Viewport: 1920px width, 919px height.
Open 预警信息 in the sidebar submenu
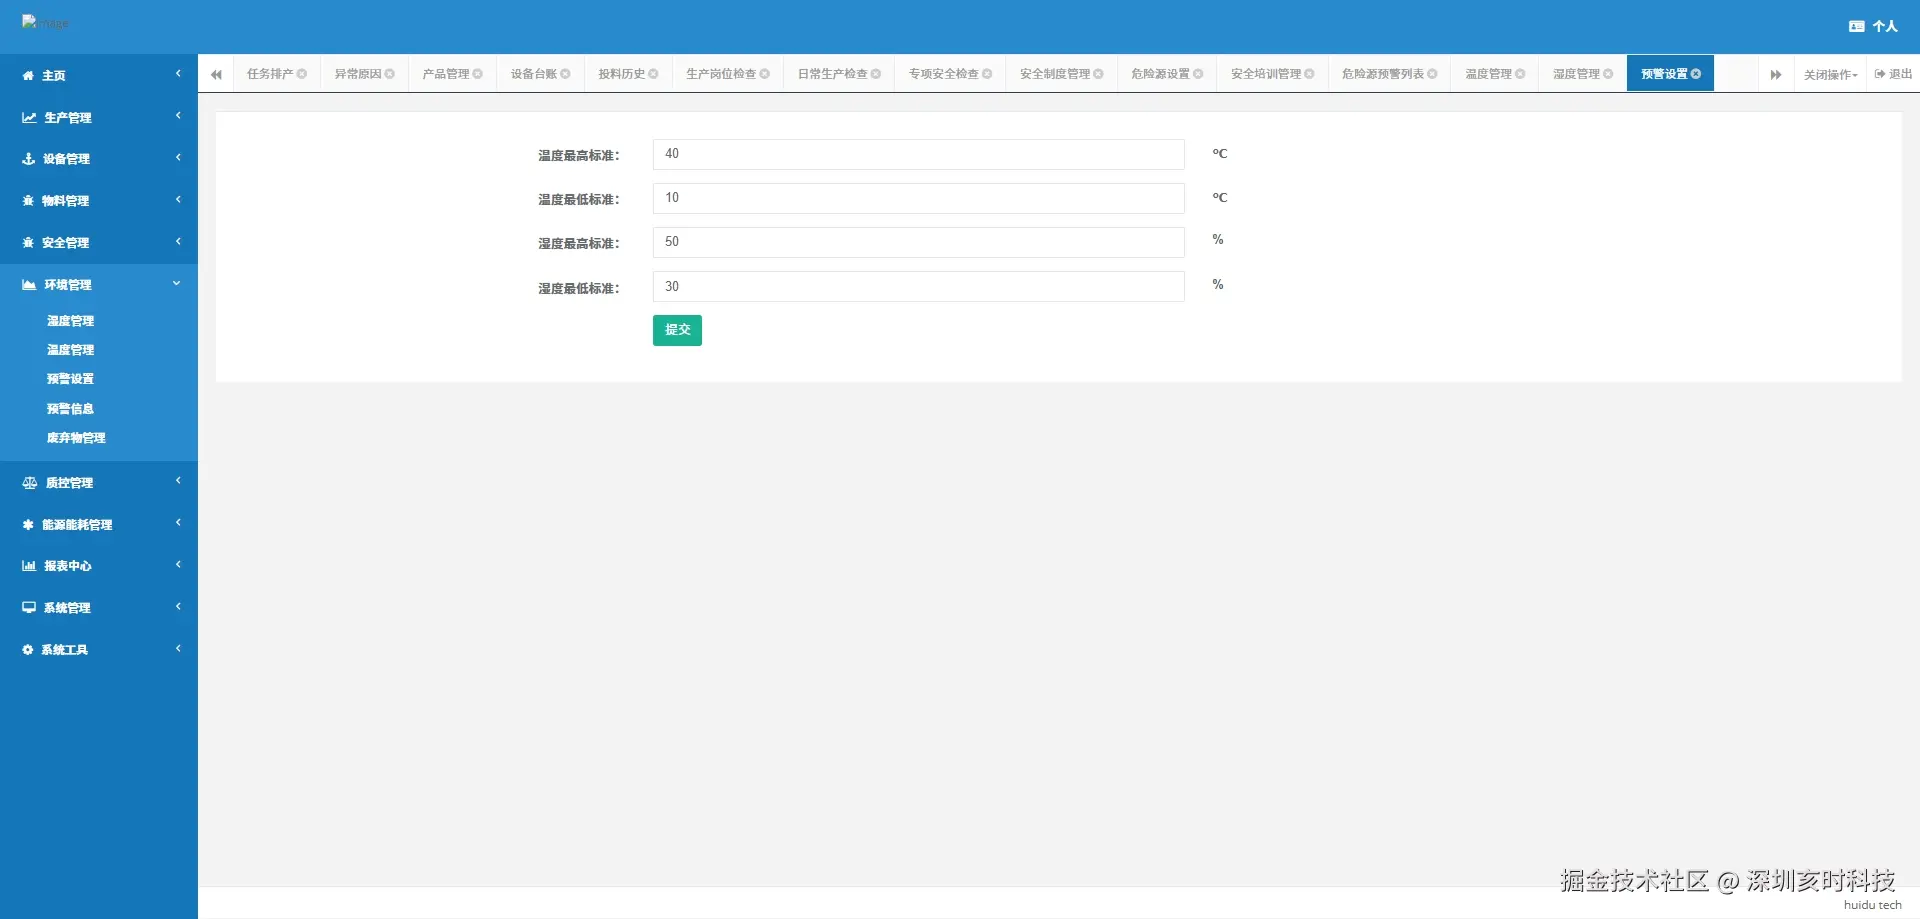pos(70,409)
